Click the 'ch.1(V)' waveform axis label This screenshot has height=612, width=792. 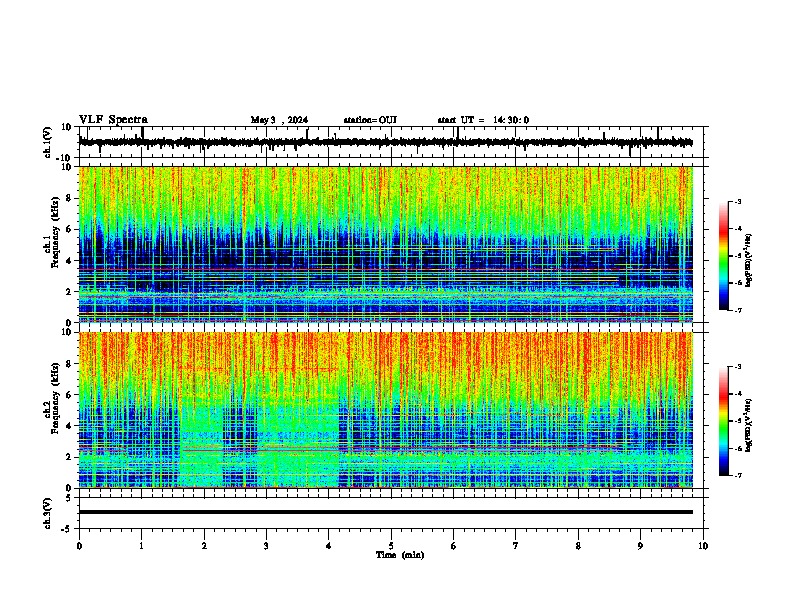48,142
